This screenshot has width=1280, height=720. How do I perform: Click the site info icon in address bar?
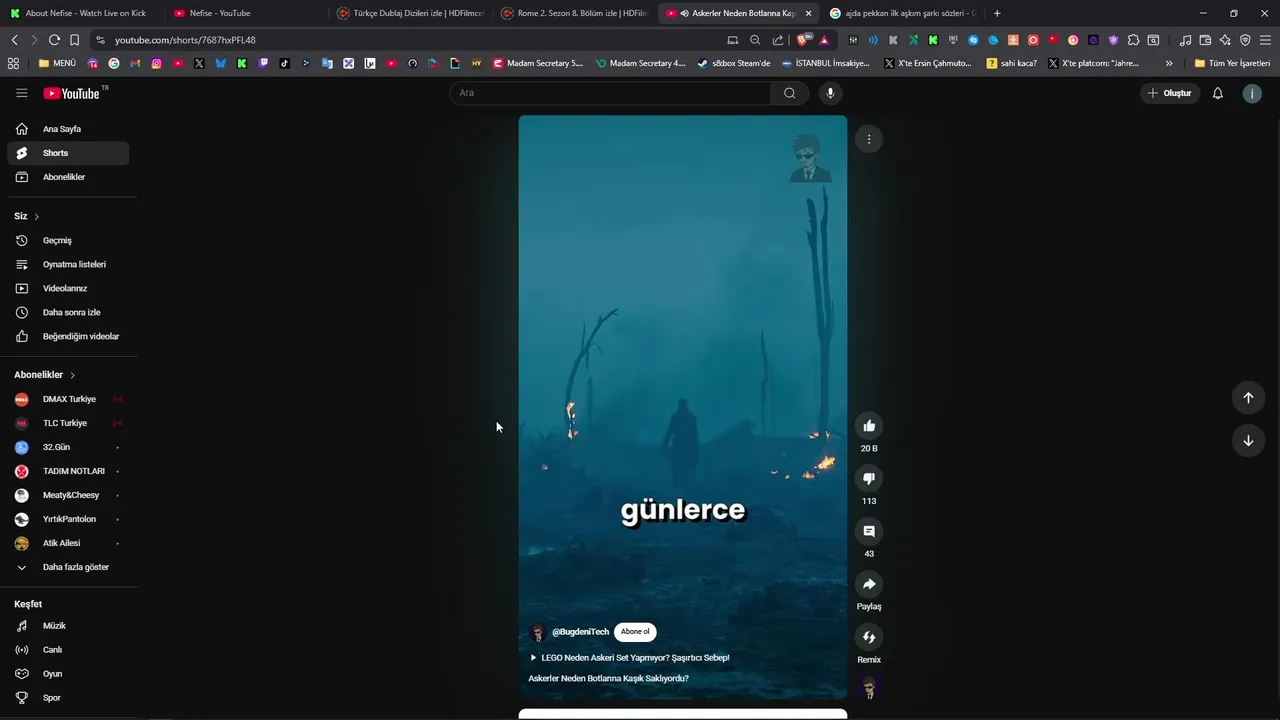99,40
